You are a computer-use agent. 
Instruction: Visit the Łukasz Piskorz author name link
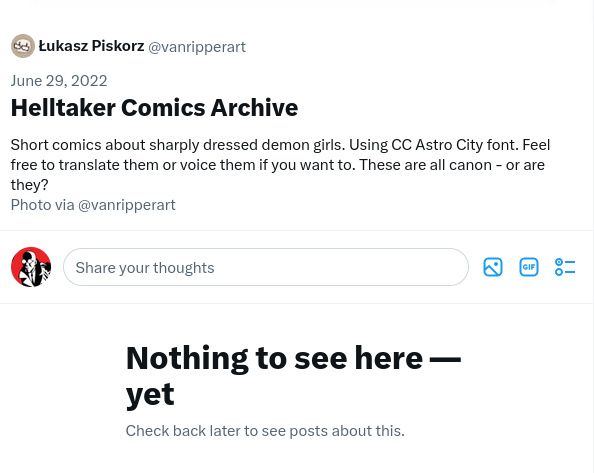point(91,46)
